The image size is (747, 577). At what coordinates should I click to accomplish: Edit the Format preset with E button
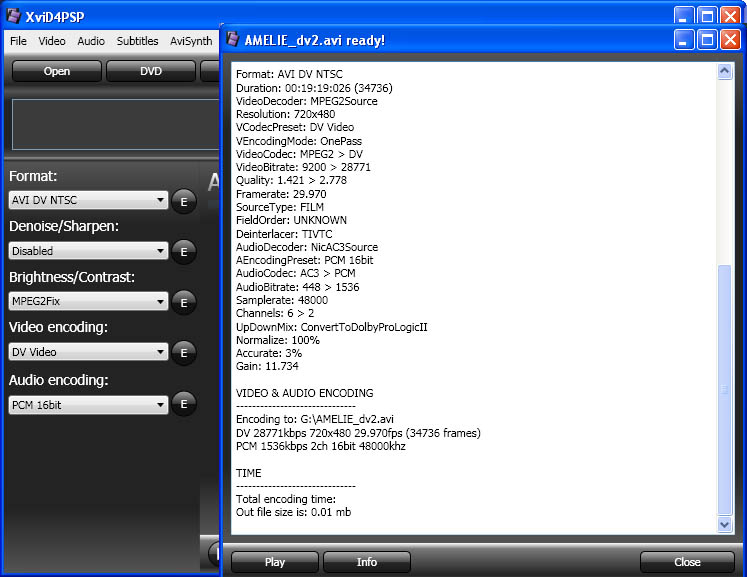(x=183, y=202)
